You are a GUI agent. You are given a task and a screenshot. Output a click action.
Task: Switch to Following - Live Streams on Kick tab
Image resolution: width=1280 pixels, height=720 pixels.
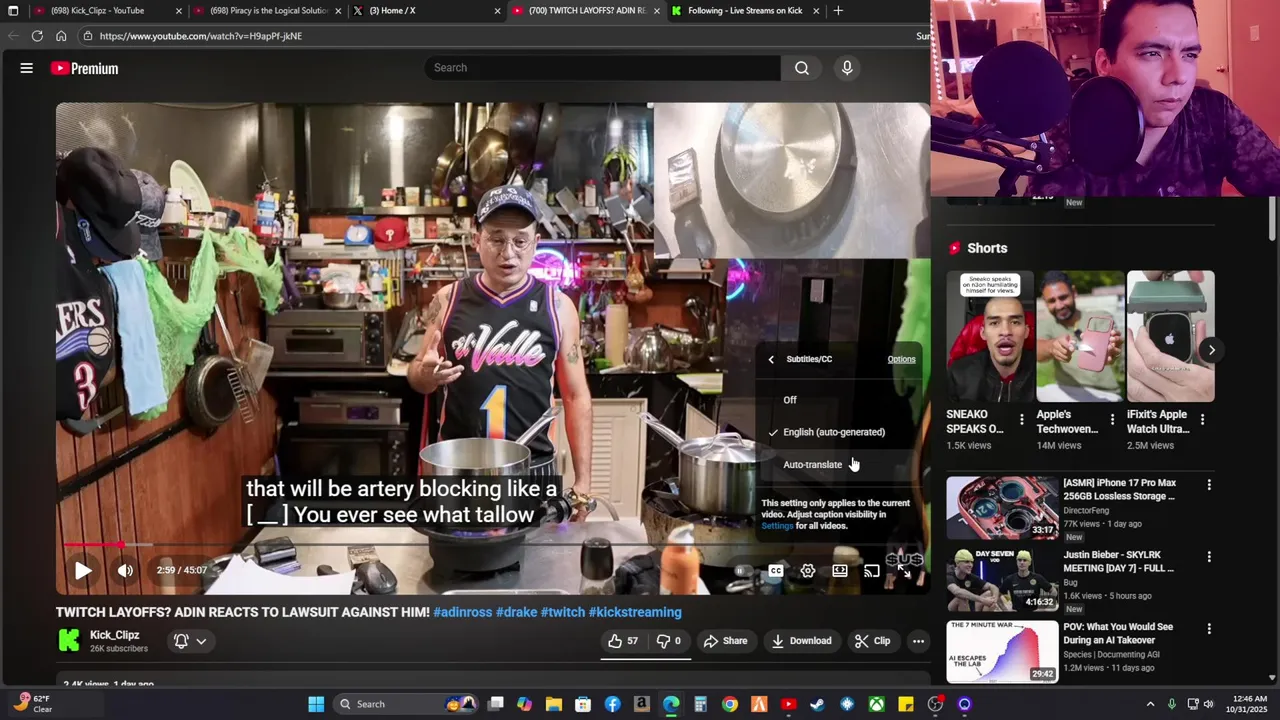[746, 11]
